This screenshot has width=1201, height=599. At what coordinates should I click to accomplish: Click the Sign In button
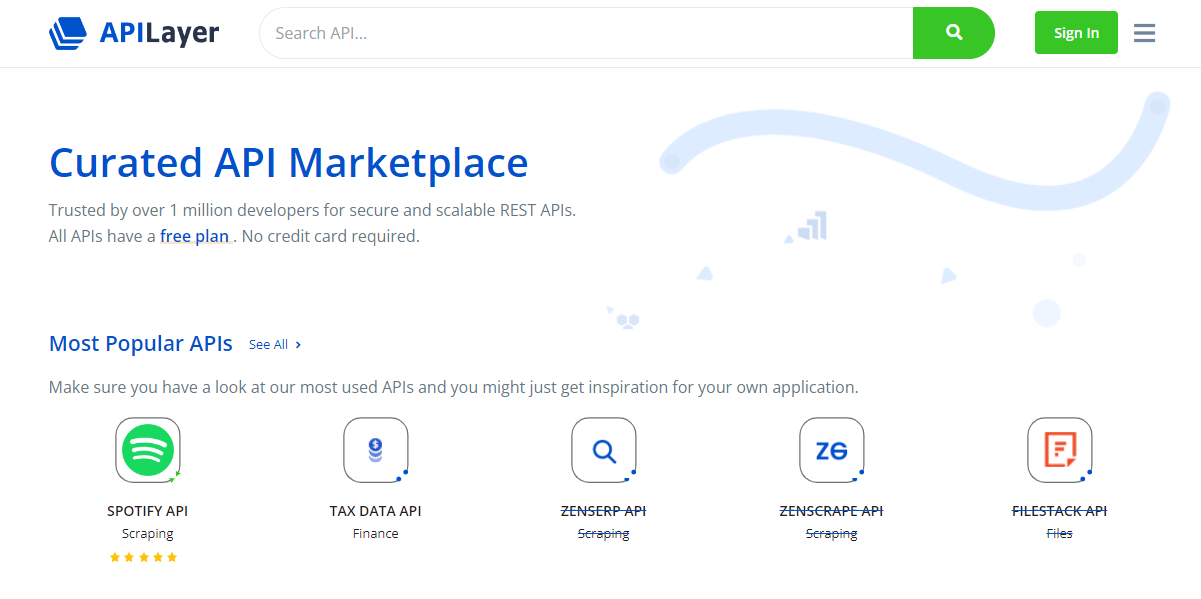(1076, 33)
